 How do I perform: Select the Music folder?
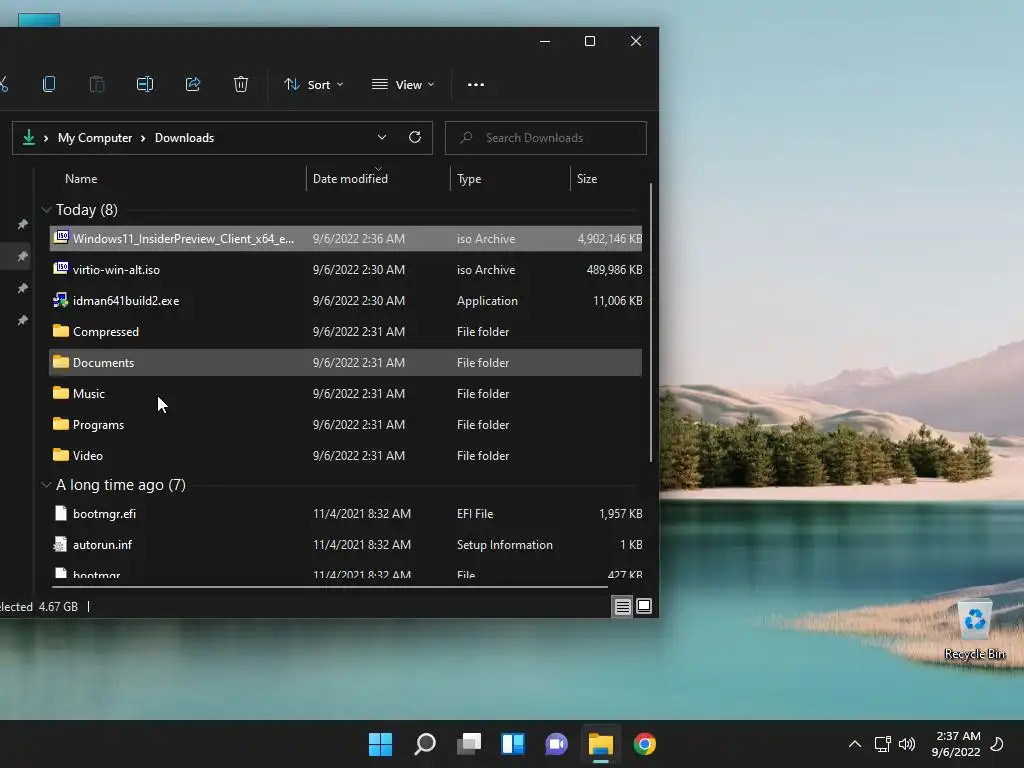pos(345,394)
